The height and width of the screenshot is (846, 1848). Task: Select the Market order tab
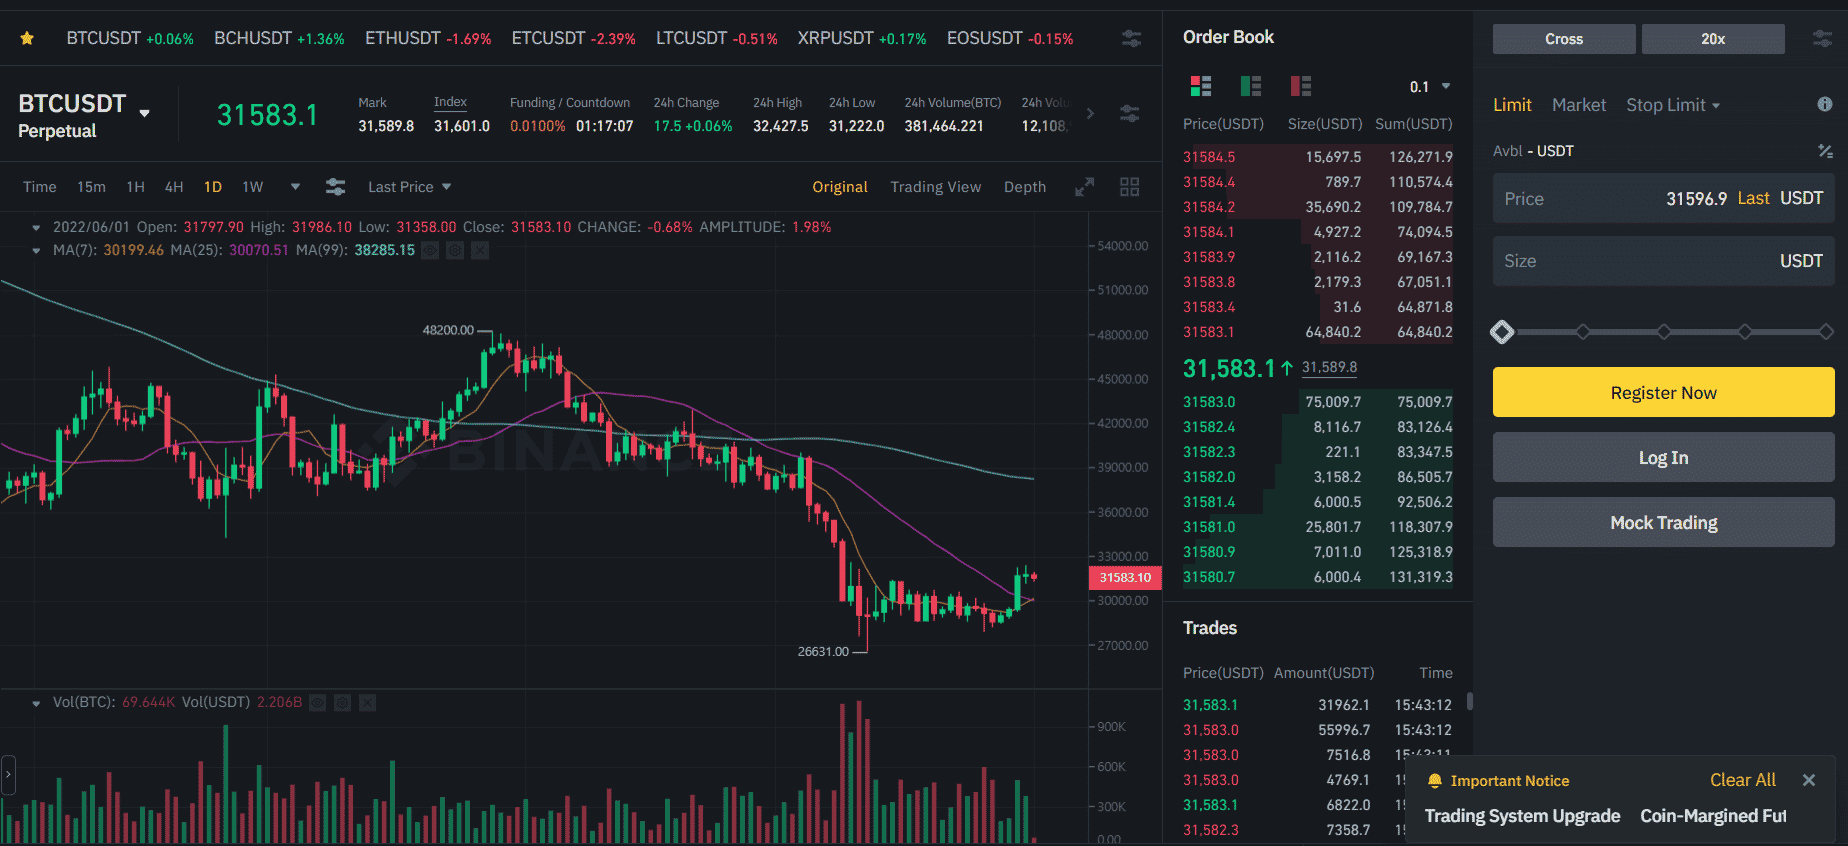coord(1578,105)
